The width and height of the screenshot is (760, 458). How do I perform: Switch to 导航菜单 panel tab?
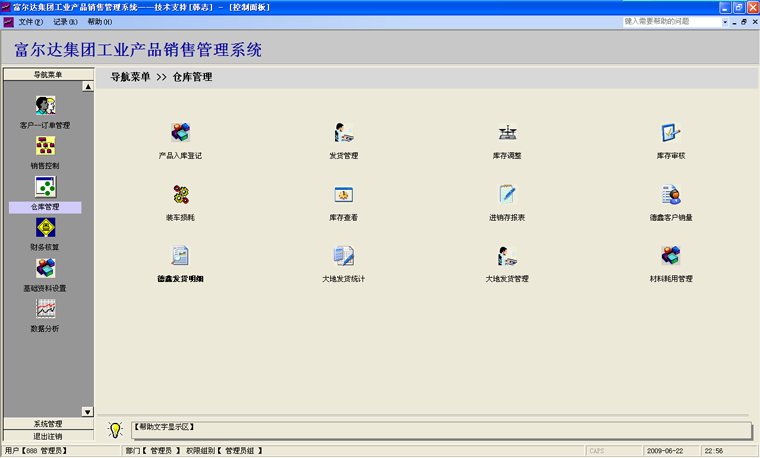pyautogui.click(x=48, y=74)
